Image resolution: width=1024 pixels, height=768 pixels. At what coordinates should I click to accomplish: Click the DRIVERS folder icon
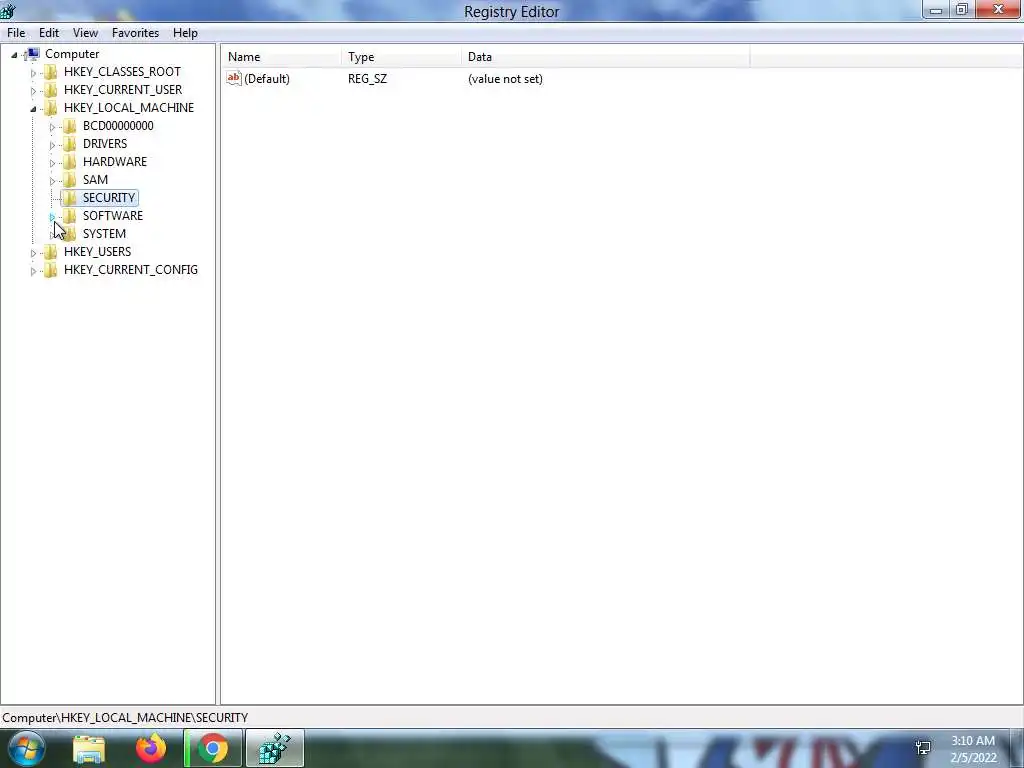pyautogui.click(x=70, y=144)
